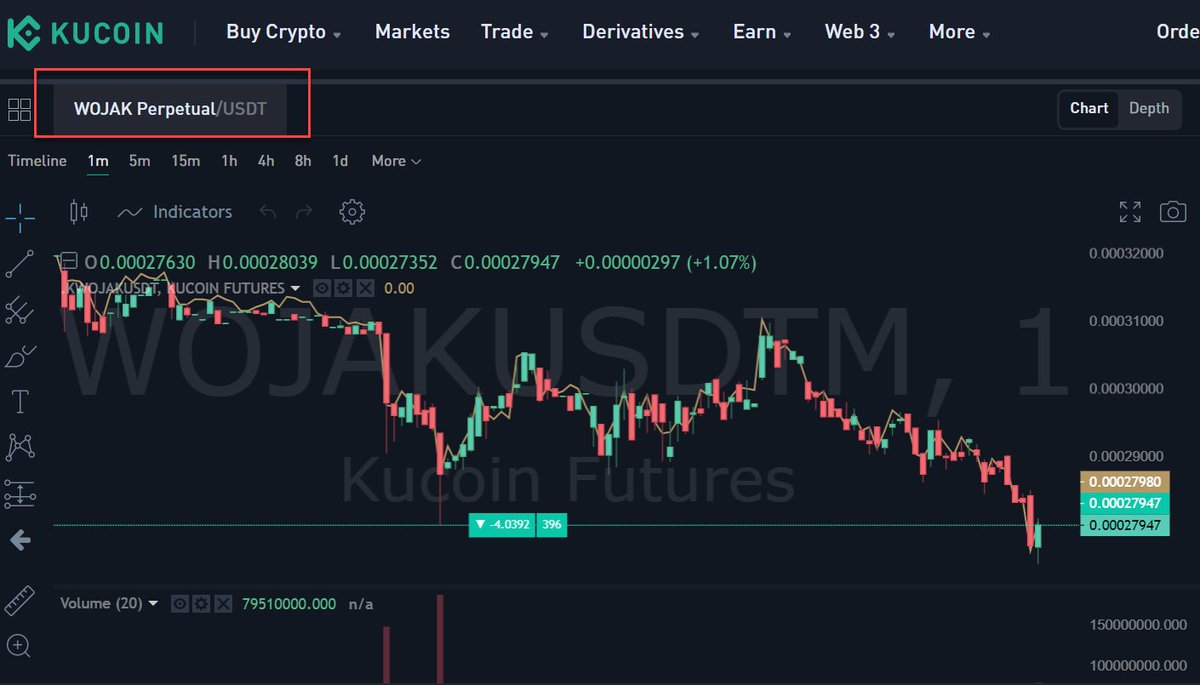The height and width of the screenshot is (685, 1200).
Task: Select the 1d timeframe
Action: coord(340,161)
